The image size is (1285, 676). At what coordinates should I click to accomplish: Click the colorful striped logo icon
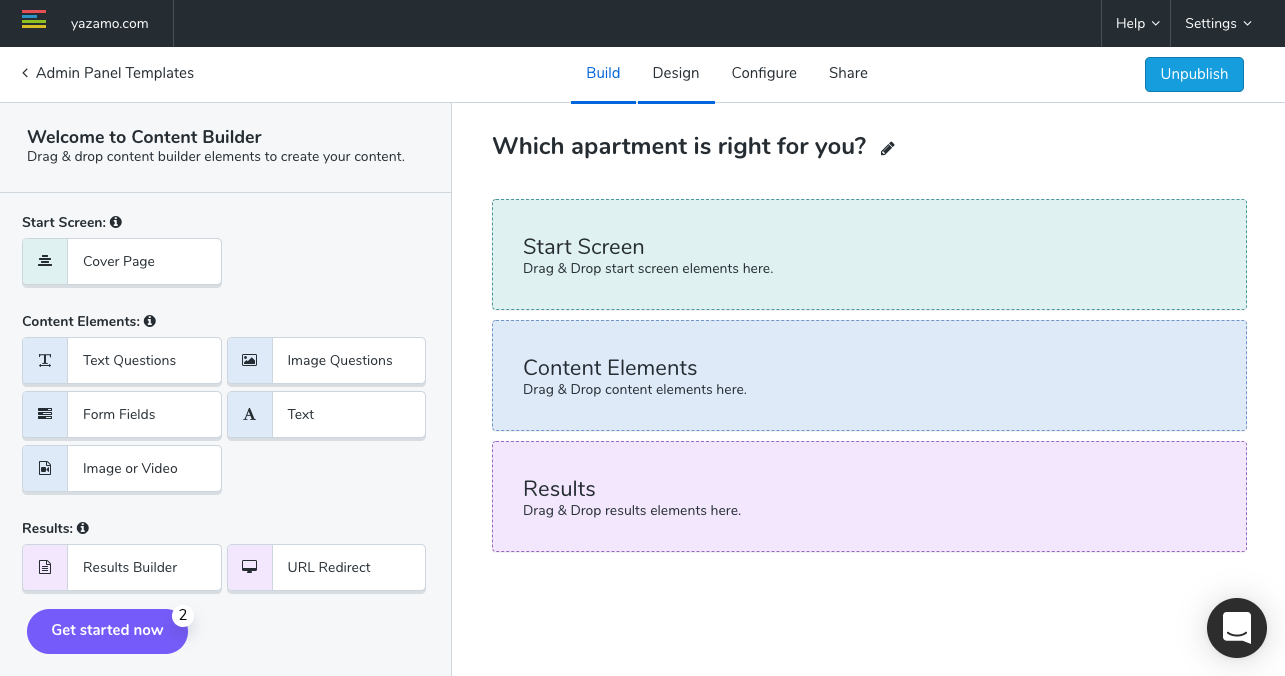pyautogui.click(x=34, y=19)
